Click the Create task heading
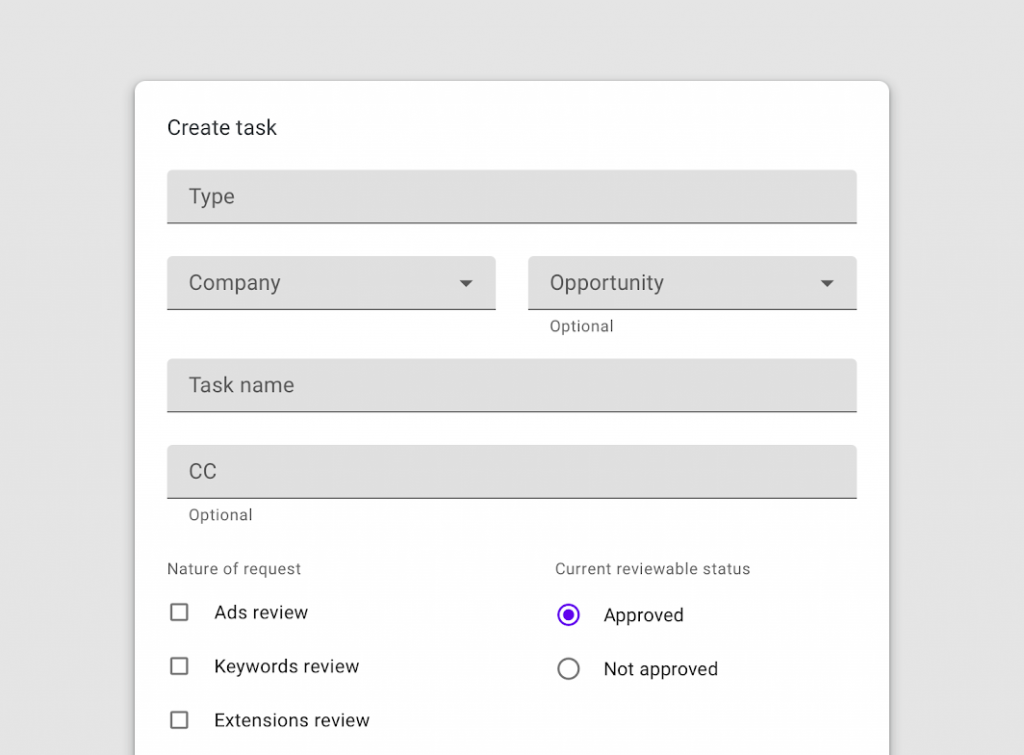 tap(222, 128)
